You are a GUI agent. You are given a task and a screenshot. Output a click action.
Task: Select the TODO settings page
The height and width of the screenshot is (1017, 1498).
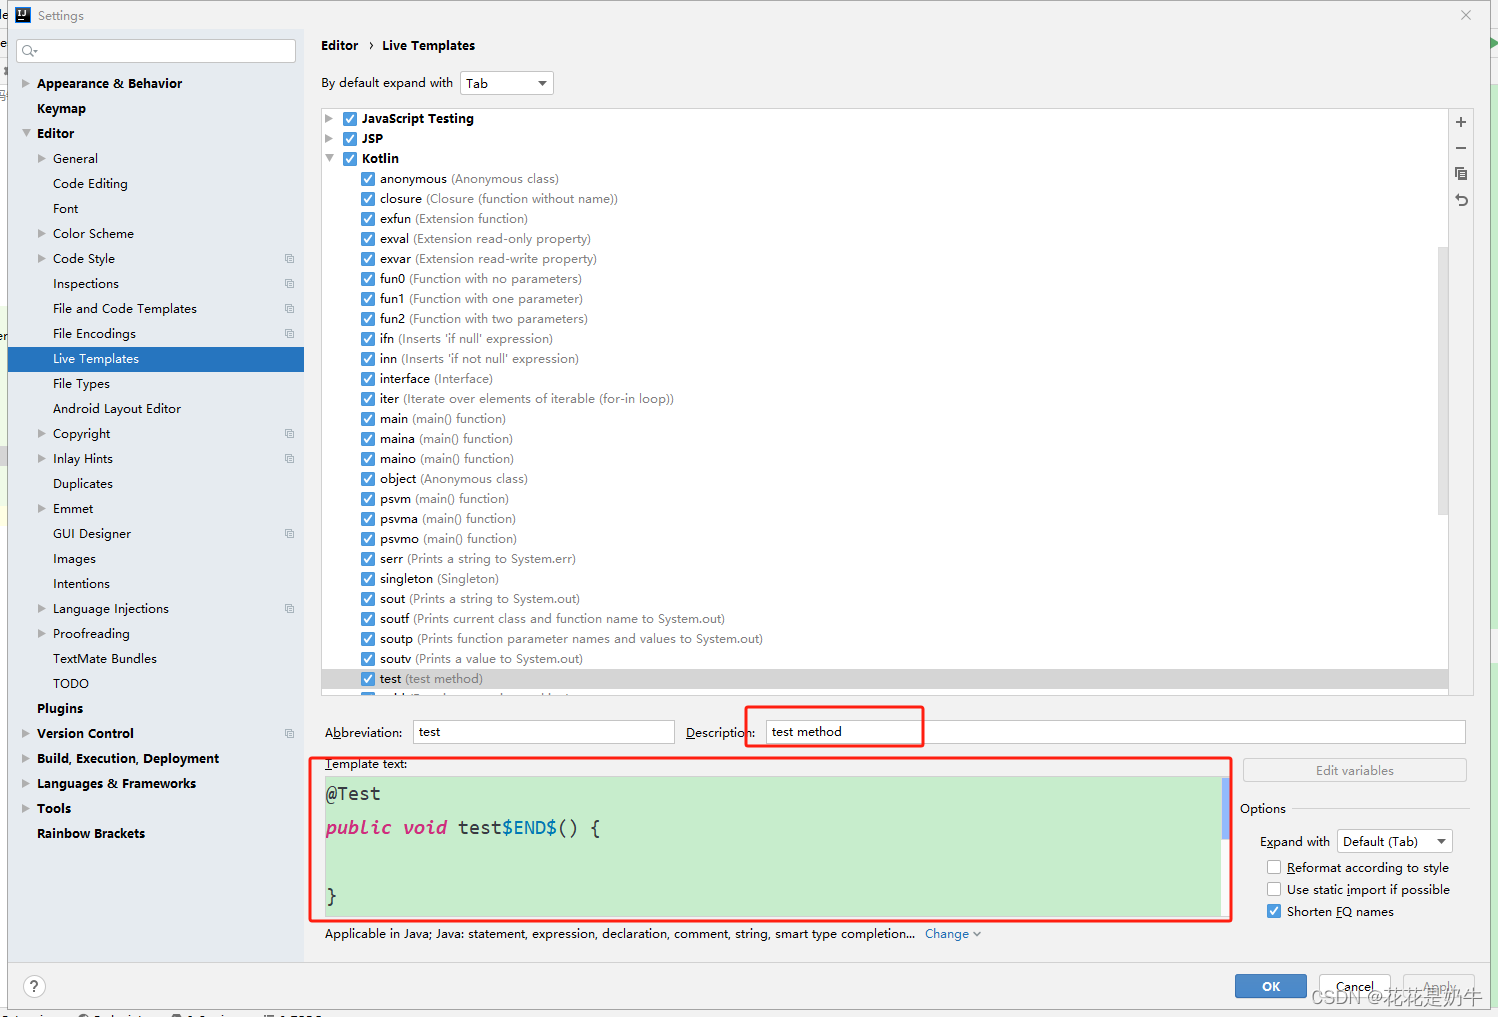(x=71, y=684)
